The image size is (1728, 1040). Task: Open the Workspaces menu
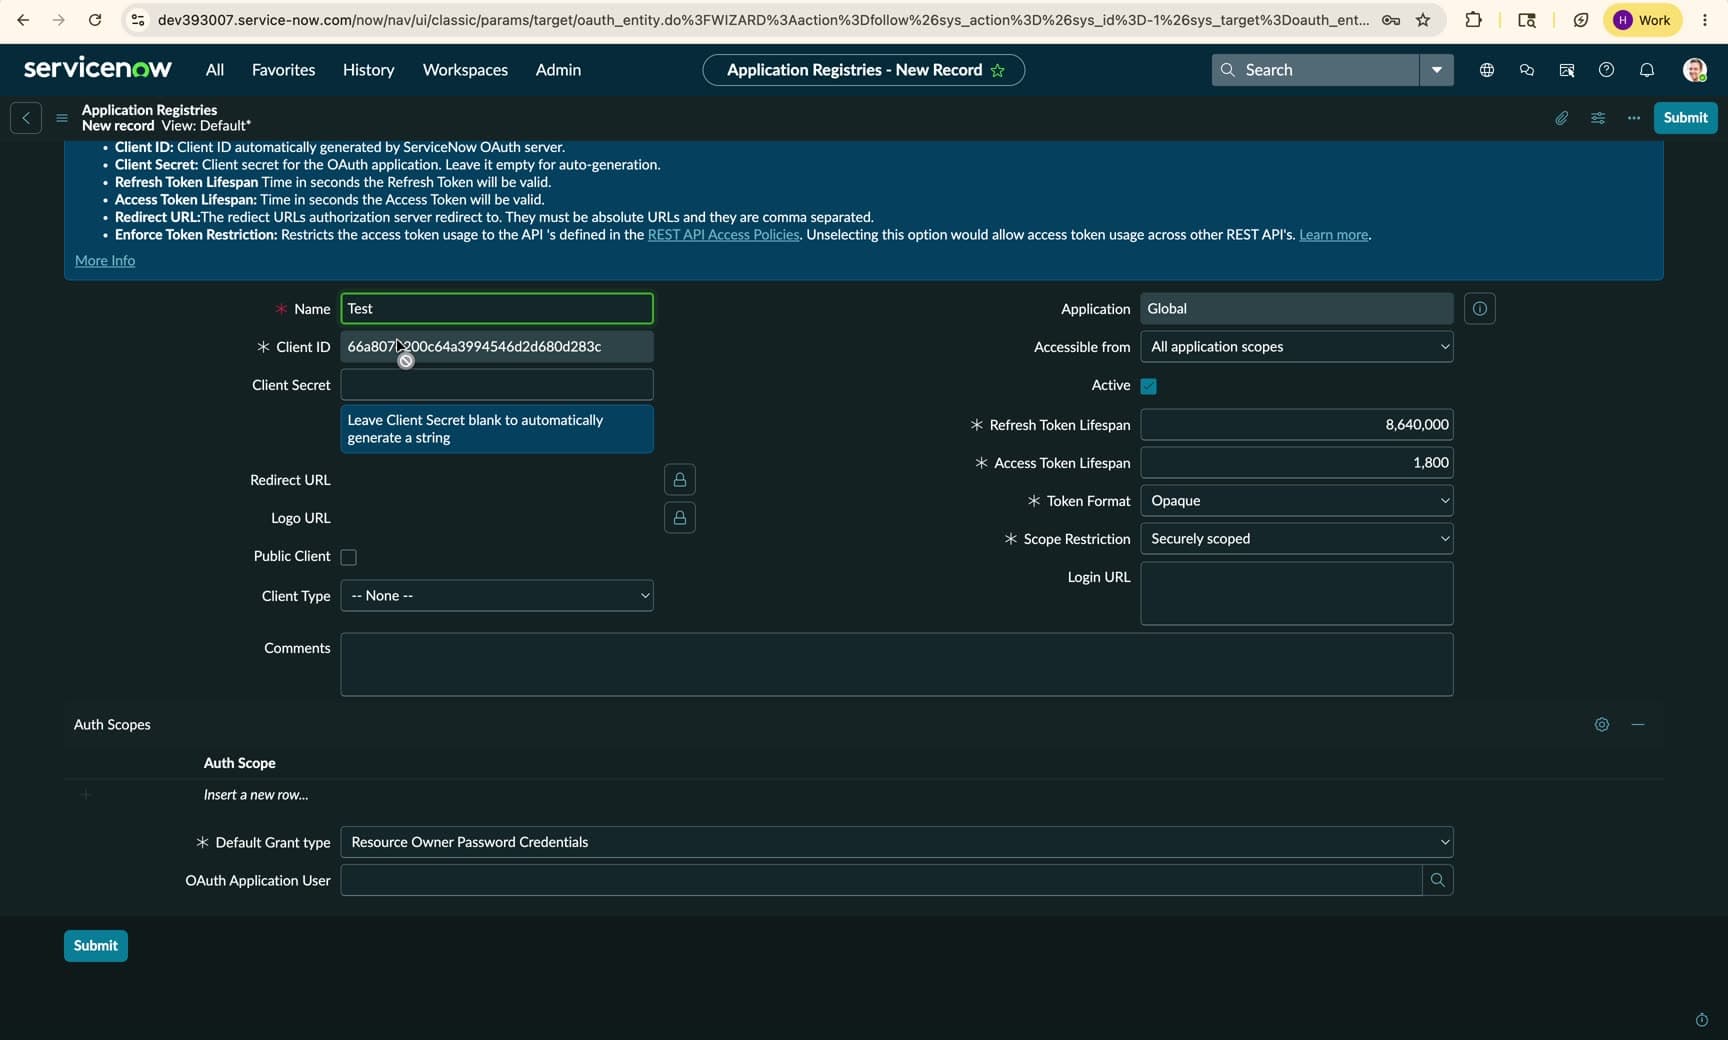pyautogui.click(x=465, y=70)
